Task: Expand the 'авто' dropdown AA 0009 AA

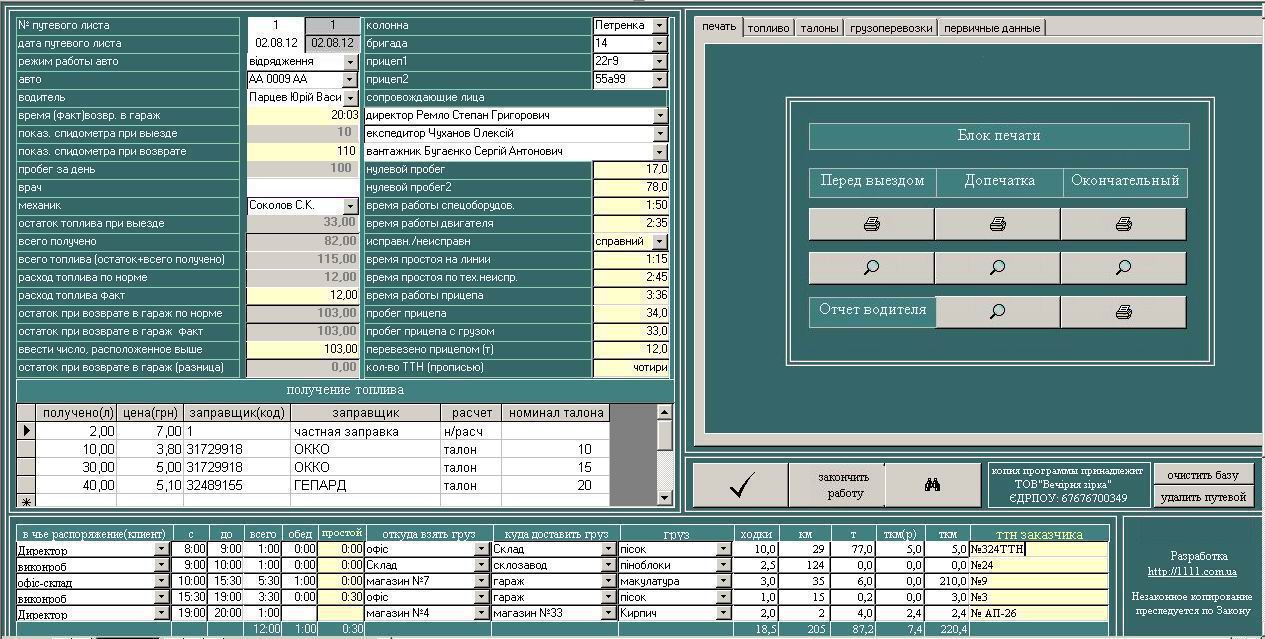Action: pyautogui.click(x=350, y=80)
